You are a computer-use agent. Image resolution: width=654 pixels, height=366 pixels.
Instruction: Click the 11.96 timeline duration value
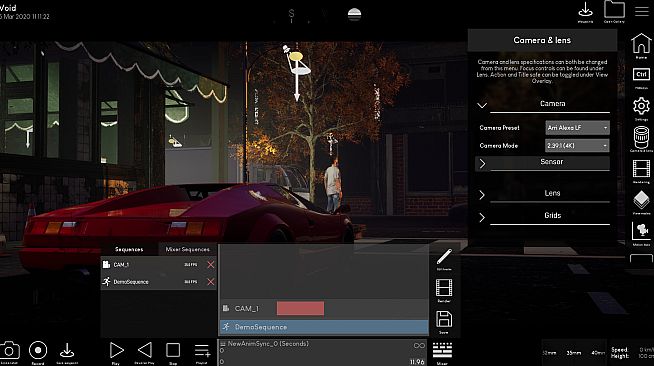417,362
